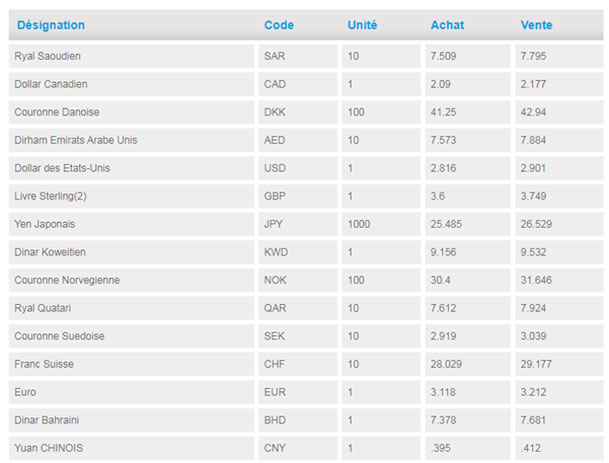Click the Yuan CHINOIS row name
Viewport: 609px width, 463px height.
[x=48, y=448]
